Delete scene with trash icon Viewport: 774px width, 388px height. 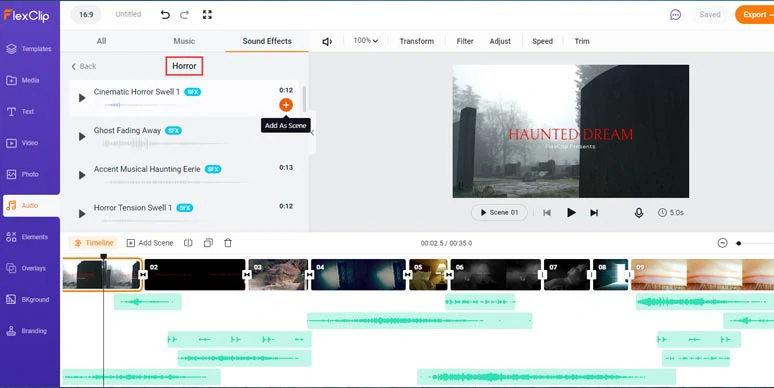tap(228, 243)
